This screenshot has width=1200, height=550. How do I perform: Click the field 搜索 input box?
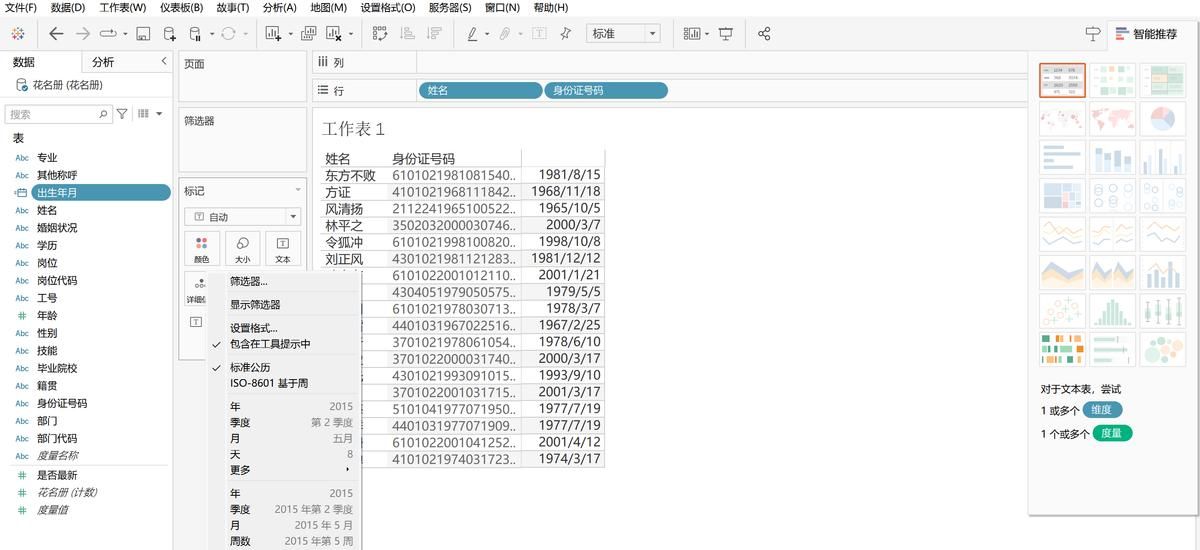pos(58,114)
